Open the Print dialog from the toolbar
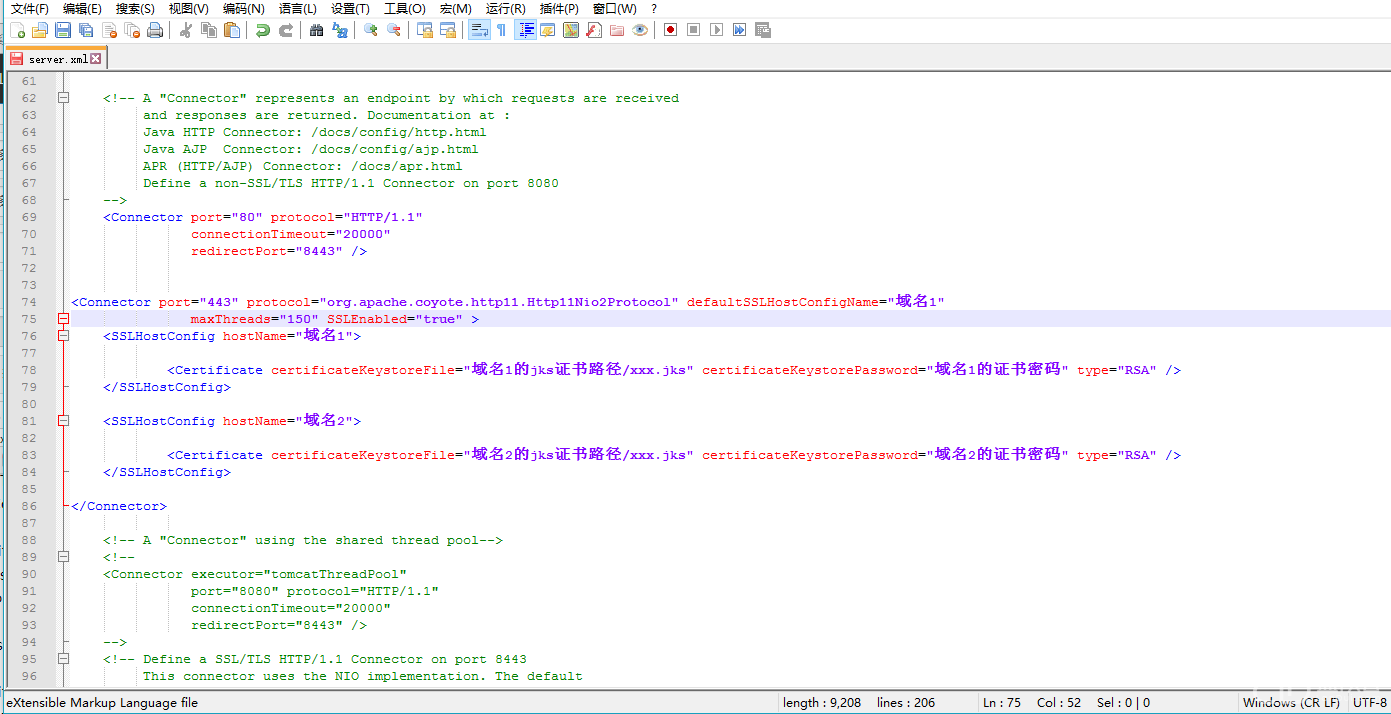Screen dimensions: 1391x714 pos(155,30)
